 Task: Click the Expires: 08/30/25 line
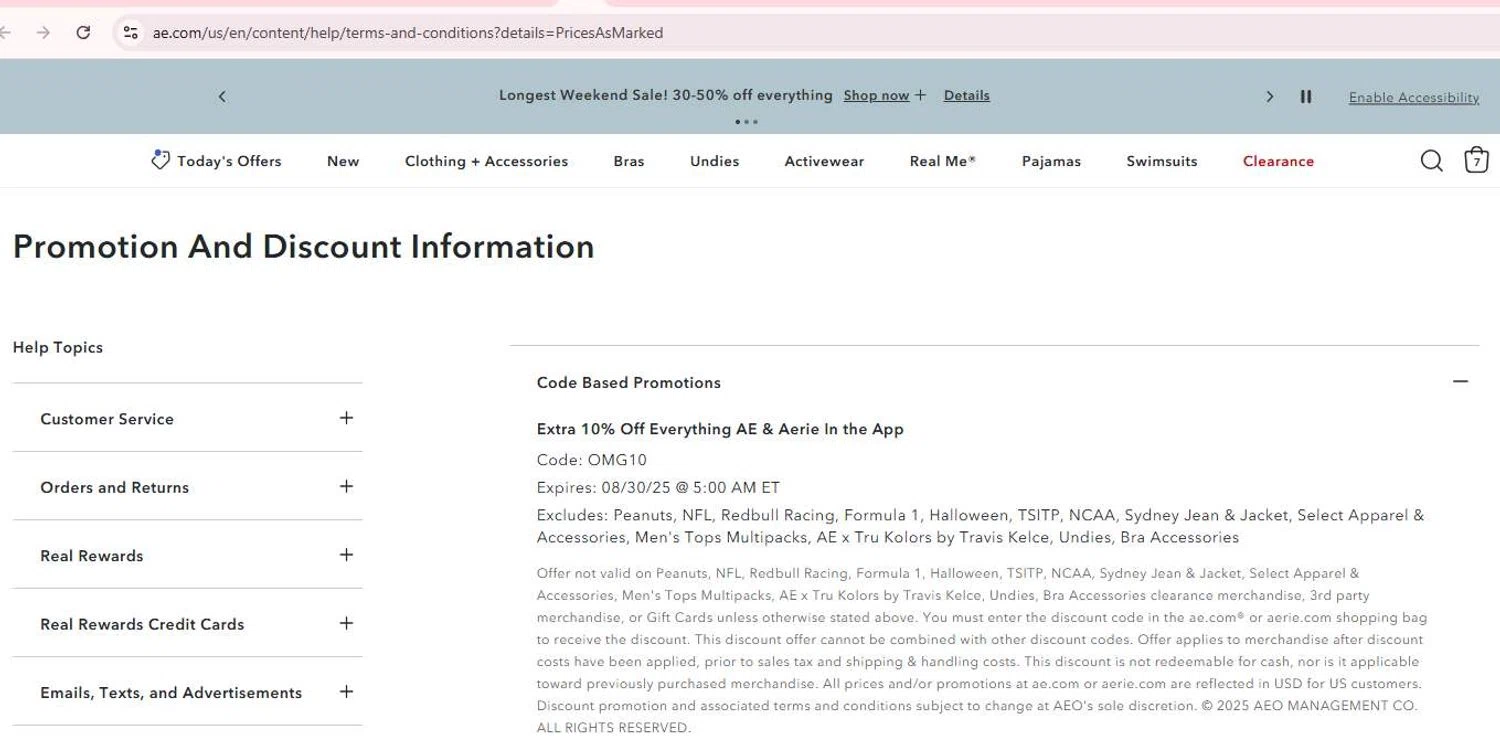[x=658, y=488]
